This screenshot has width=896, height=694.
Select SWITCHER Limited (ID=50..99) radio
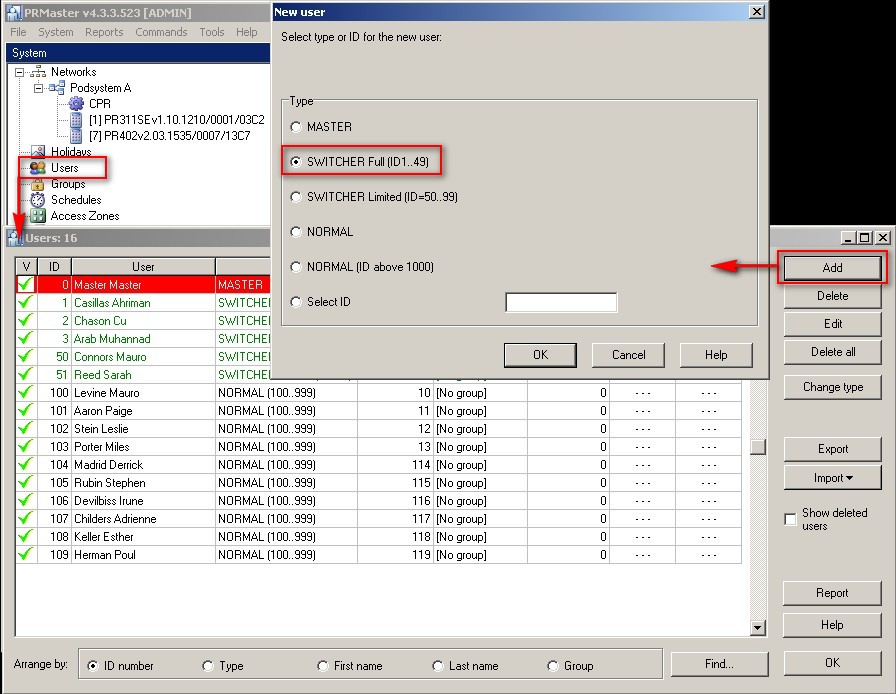[x=295, y=197]
